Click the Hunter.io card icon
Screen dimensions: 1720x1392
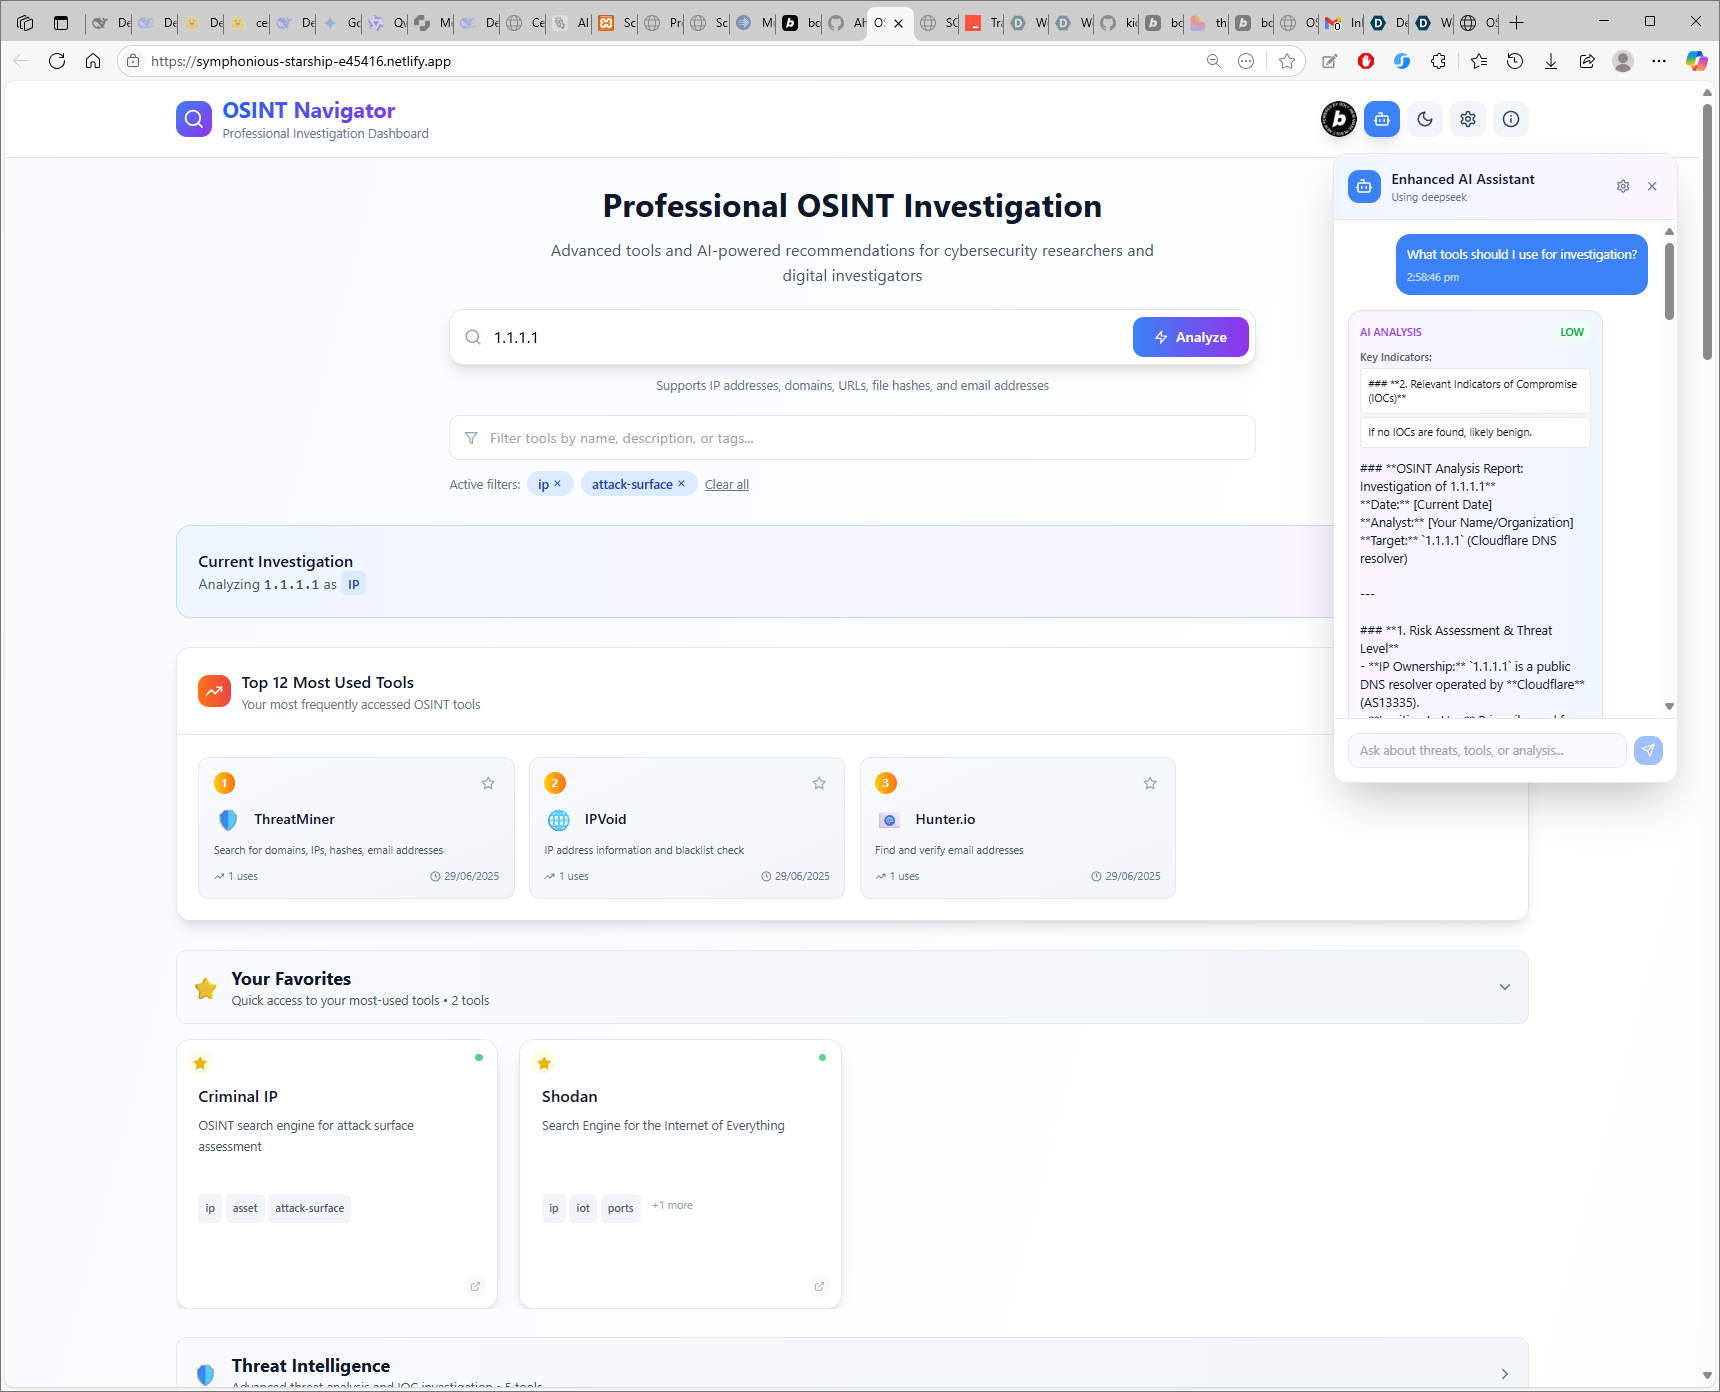click(889, 820)
